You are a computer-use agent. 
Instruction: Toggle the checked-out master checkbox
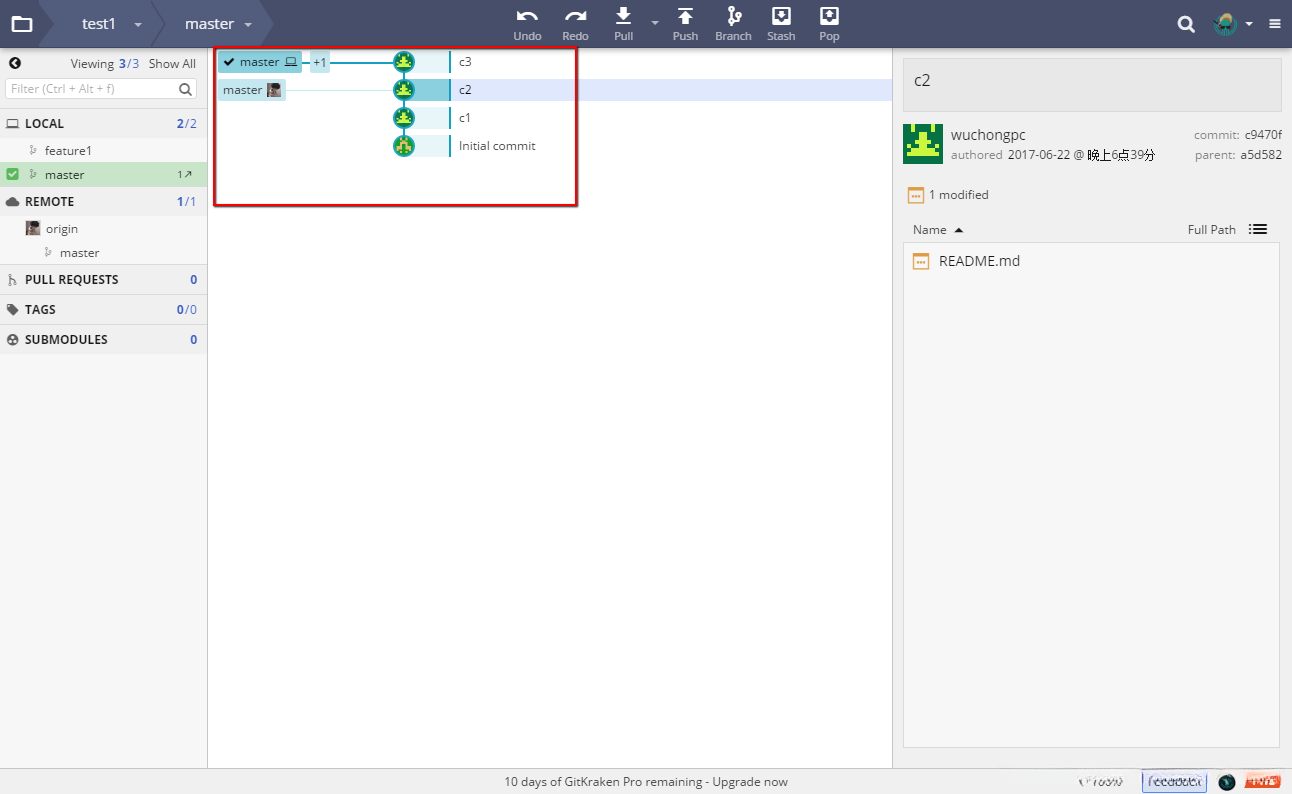click(13, 174)
